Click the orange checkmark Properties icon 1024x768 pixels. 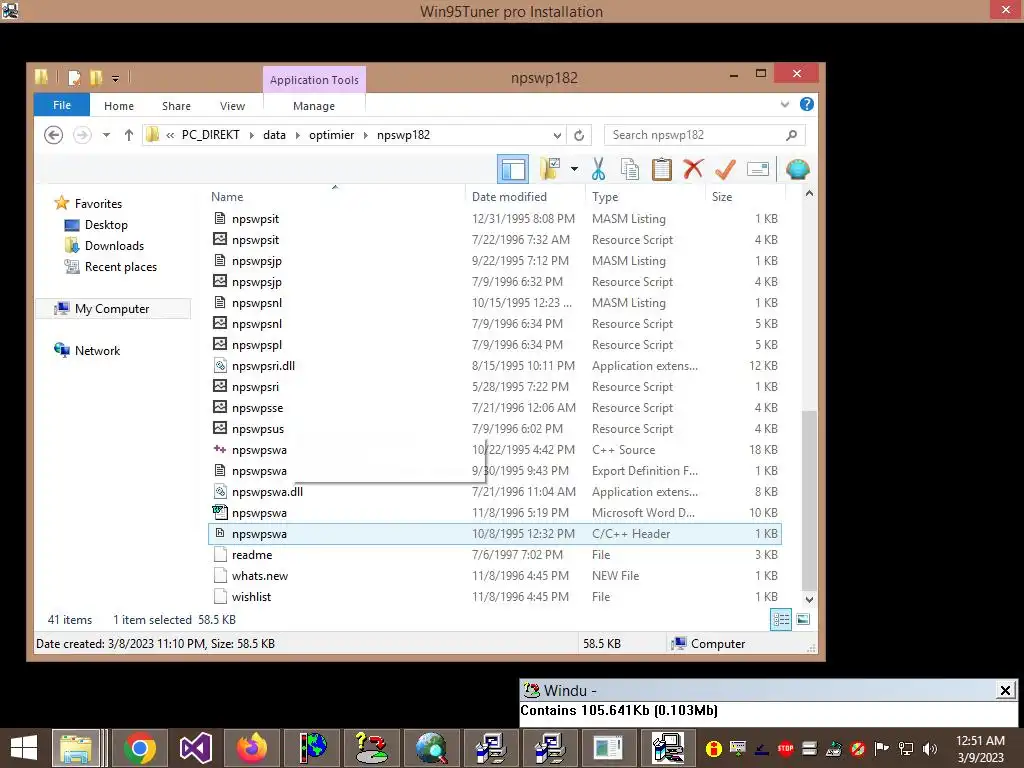coord(725,169)
